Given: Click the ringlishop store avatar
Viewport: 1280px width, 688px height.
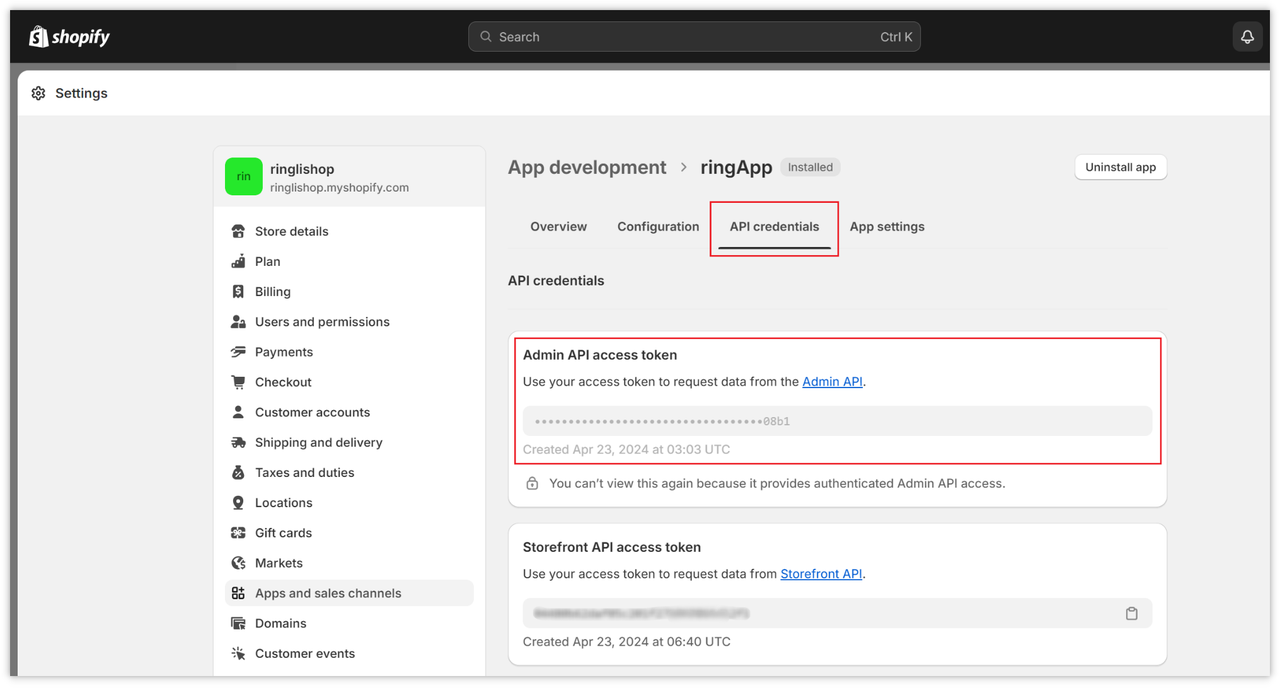Looking at the screenshot, I should [x=243, y=177].
